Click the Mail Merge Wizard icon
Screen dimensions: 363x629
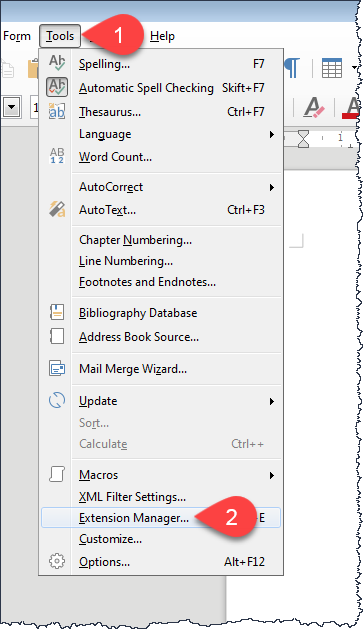tap(57, 368)
